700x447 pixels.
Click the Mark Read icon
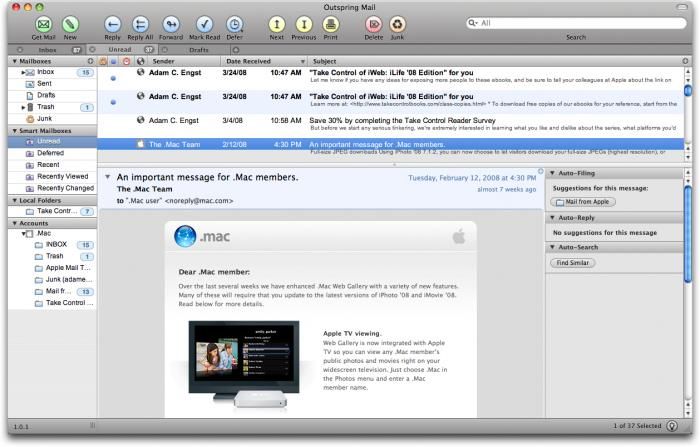(204, 24)
